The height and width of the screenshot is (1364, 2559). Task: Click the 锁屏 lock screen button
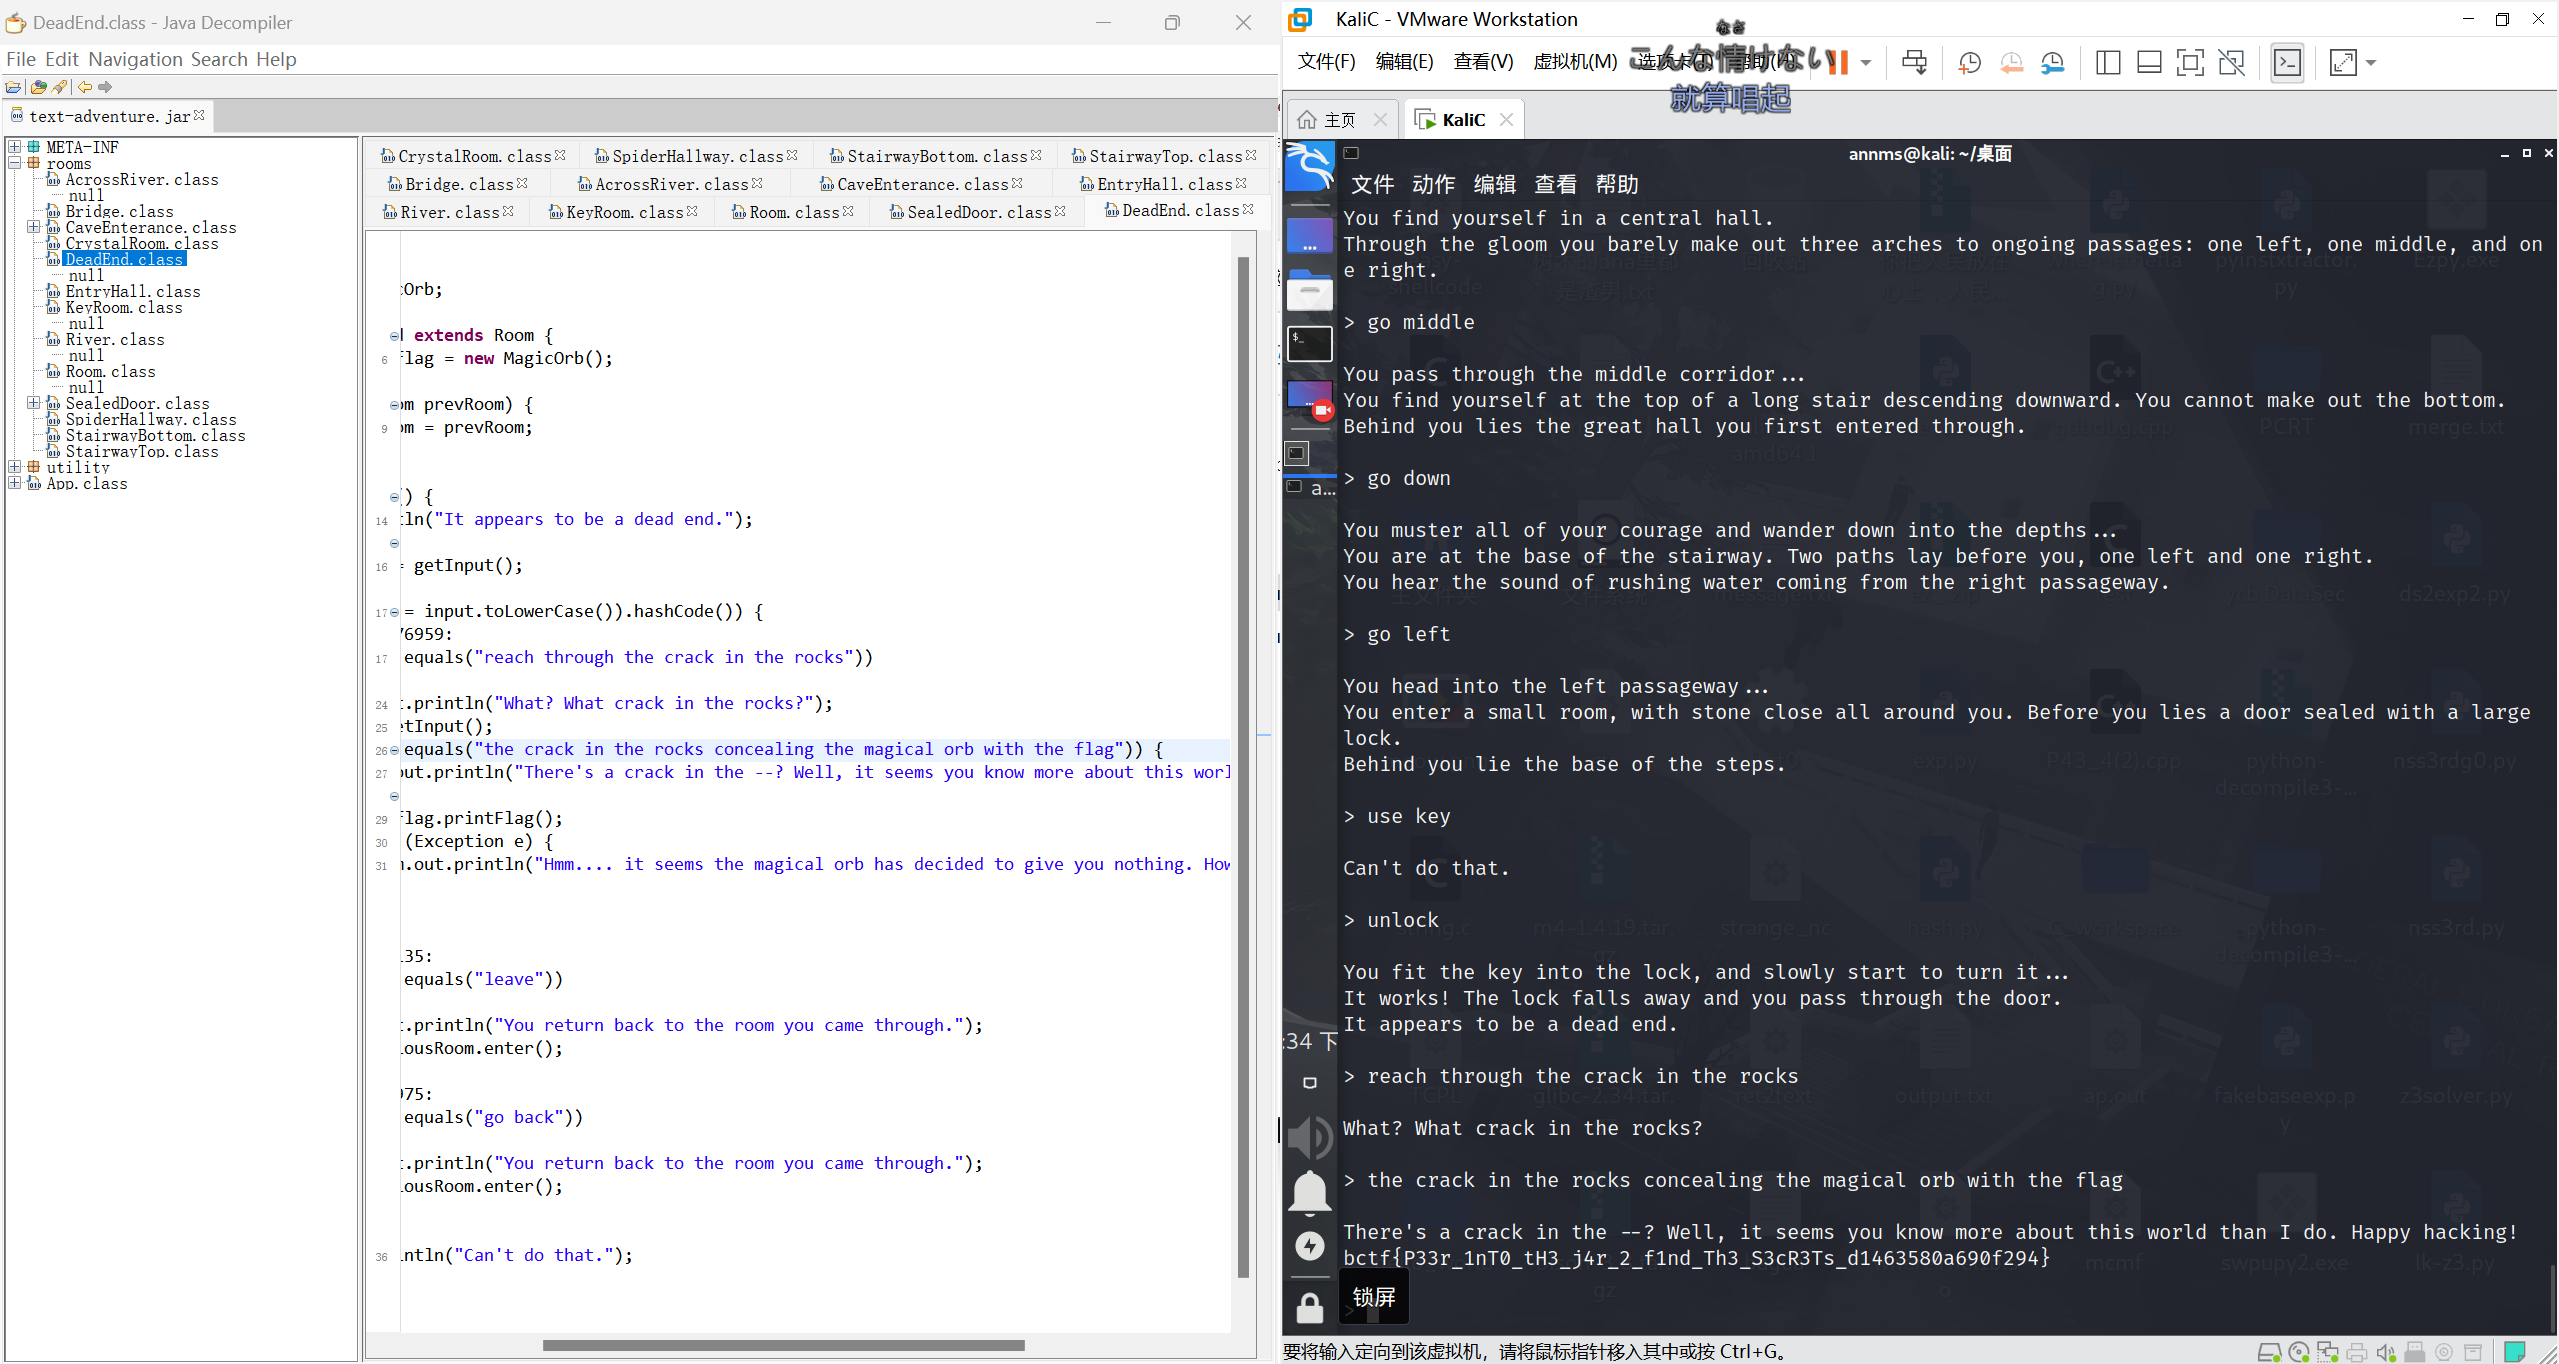pyautogui.click(x=1374, y=1297)
